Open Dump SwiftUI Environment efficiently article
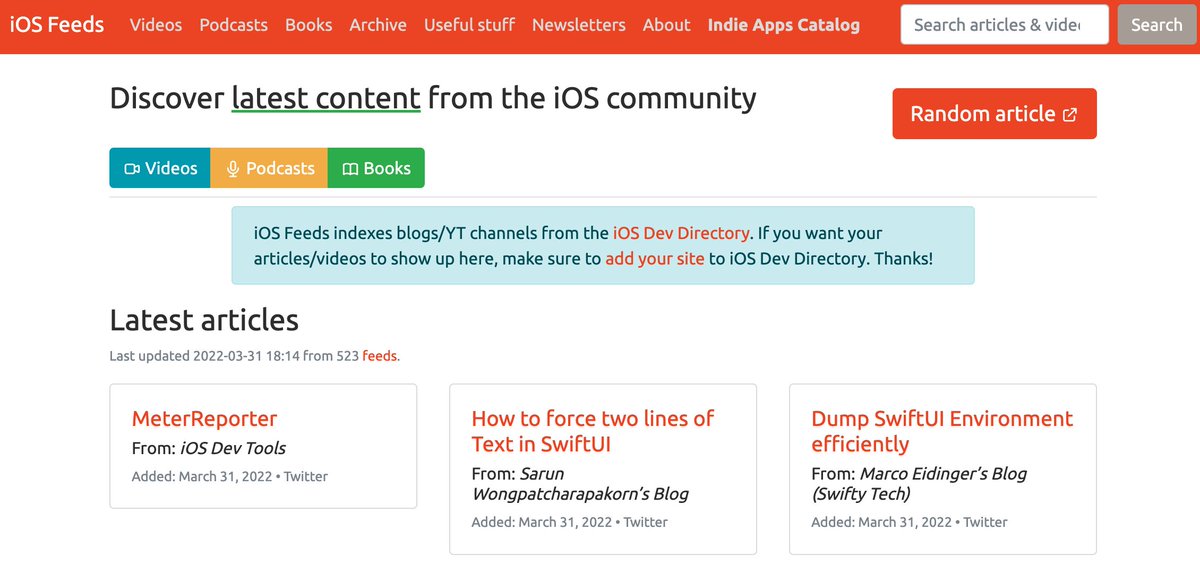This screenshot has width=1200, height=563. point(942,431)
